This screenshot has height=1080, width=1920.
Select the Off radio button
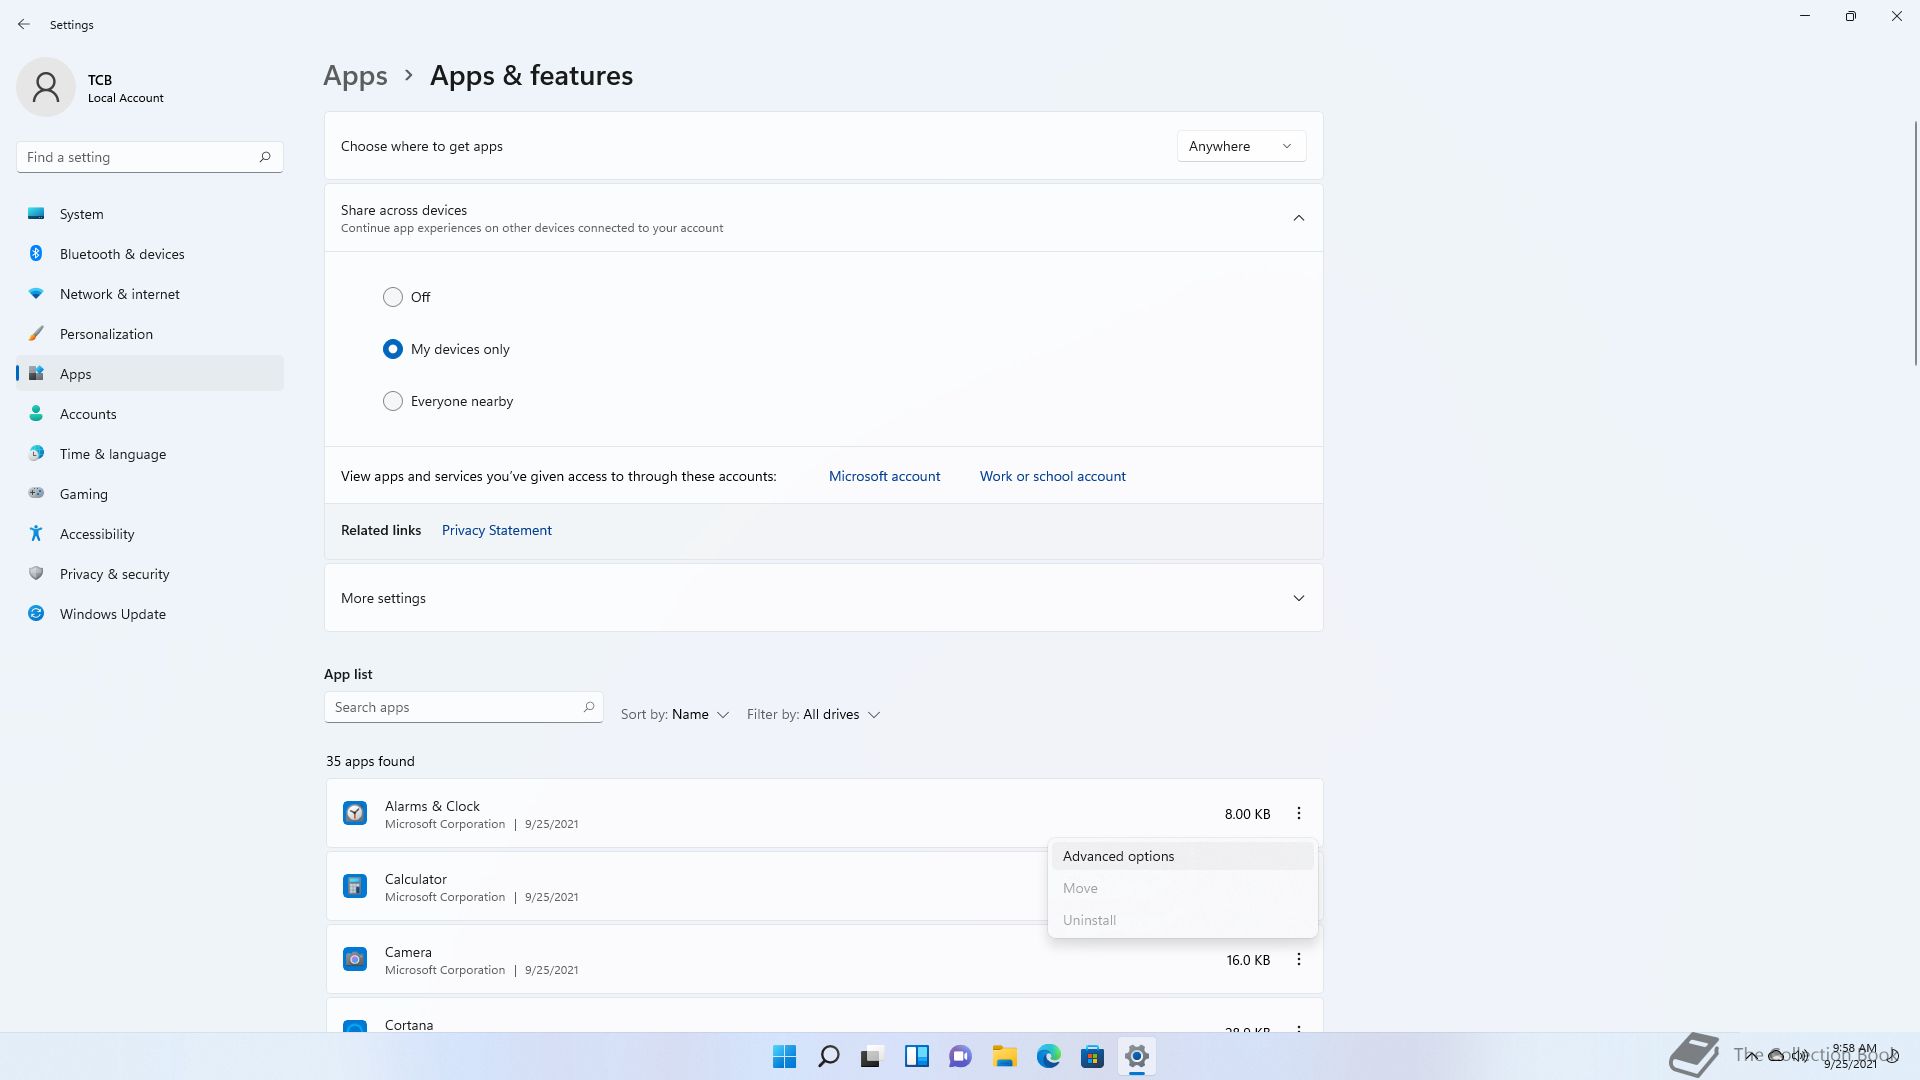393,297
